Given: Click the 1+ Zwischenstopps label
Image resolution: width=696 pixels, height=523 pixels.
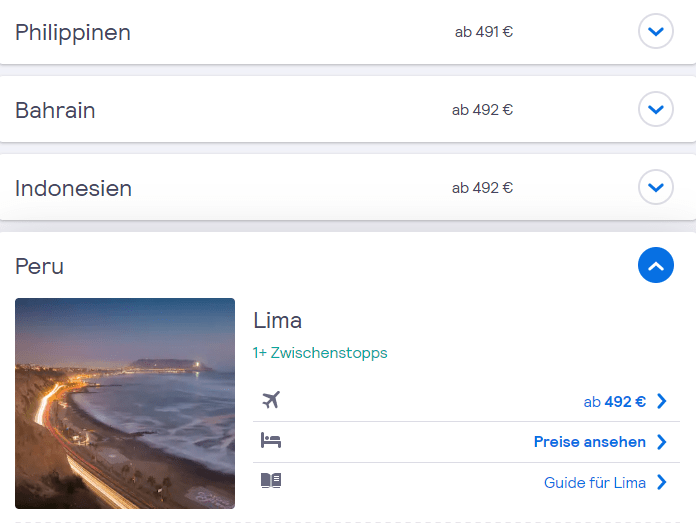Looking at the screenshot, I should [320, 353].
